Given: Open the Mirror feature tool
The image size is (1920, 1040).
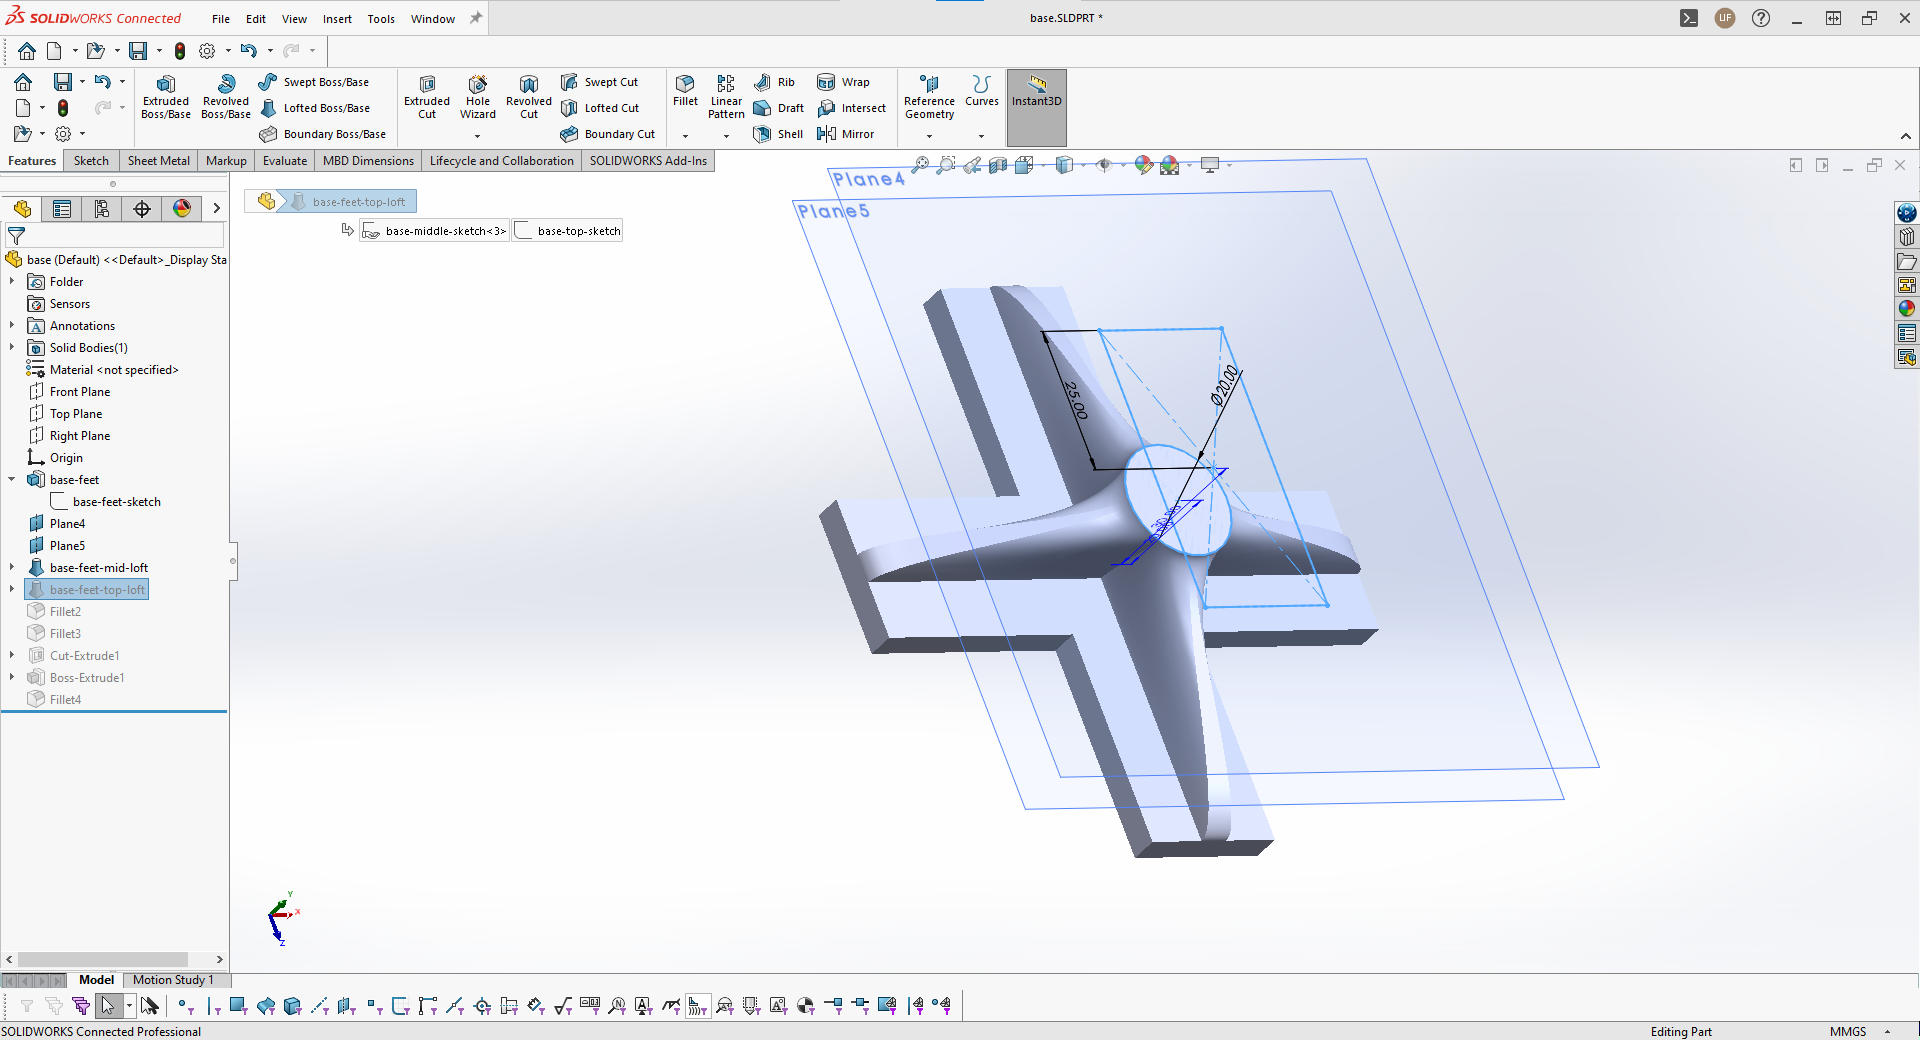Looking at the screenshot, I should [x=846, y=134].
